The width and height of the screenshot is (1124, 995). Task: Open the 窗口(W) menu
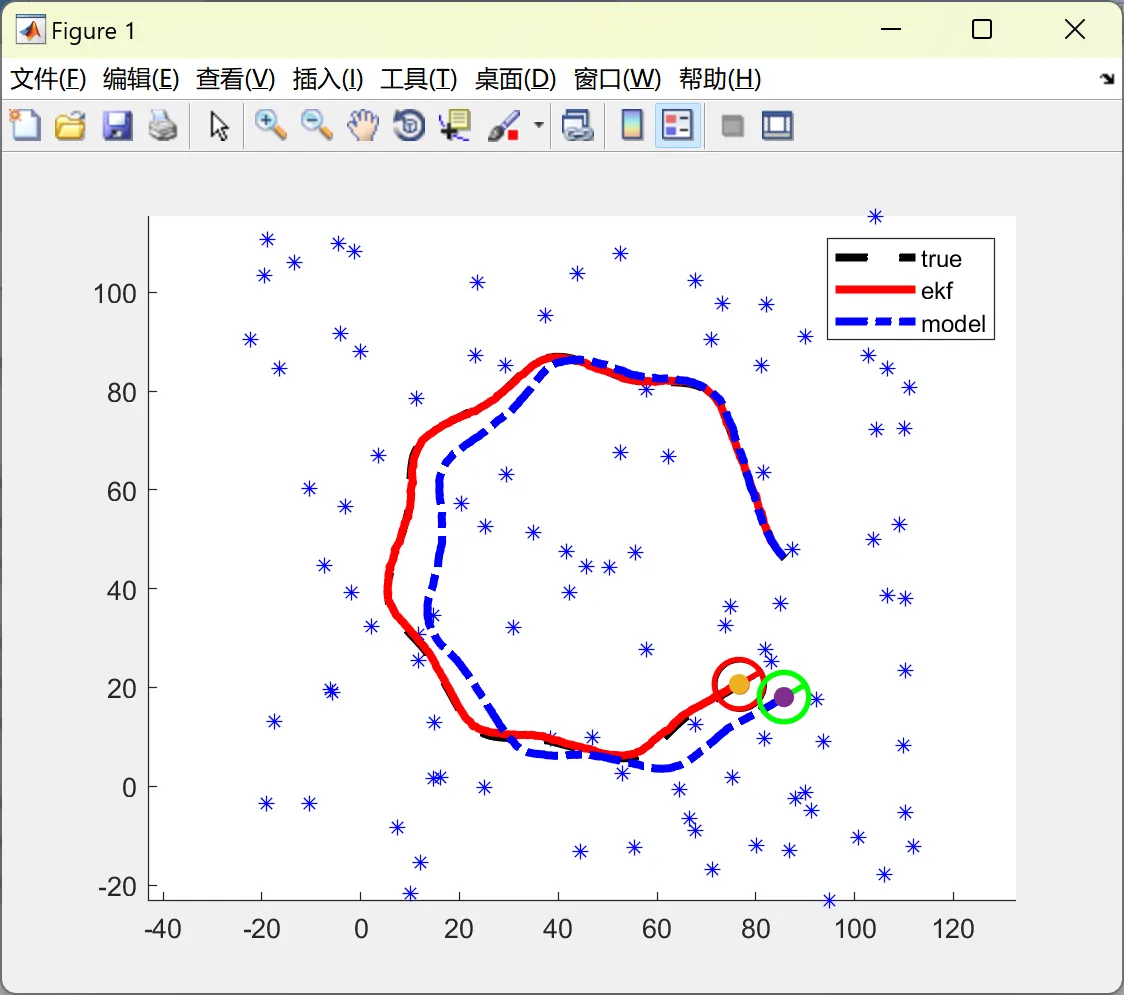coord(617,79)
